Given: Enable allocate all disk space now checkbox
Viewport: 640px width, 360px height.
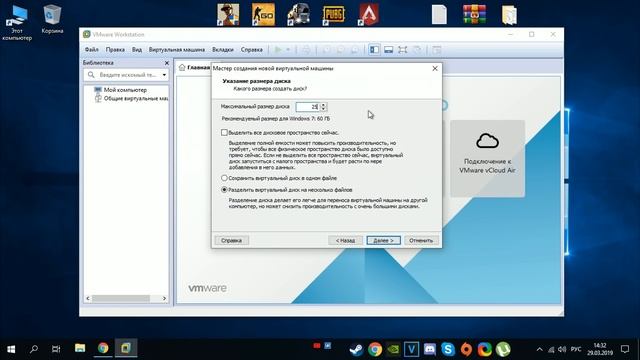Looking at the screenshot, I should tap(224, 133).
